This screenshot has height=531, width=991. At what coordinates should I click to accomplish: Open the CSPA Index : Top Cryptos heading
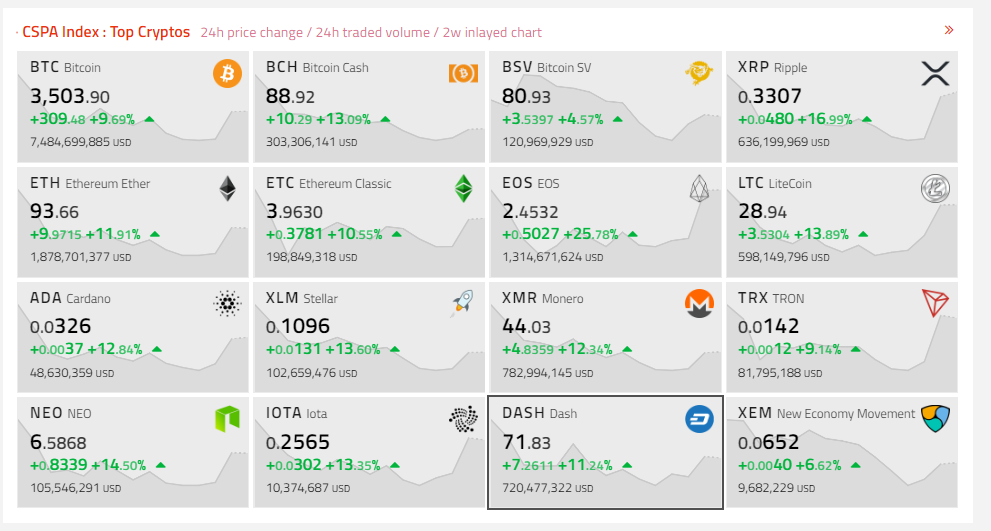pyautogui.click(x=106, y=32)
